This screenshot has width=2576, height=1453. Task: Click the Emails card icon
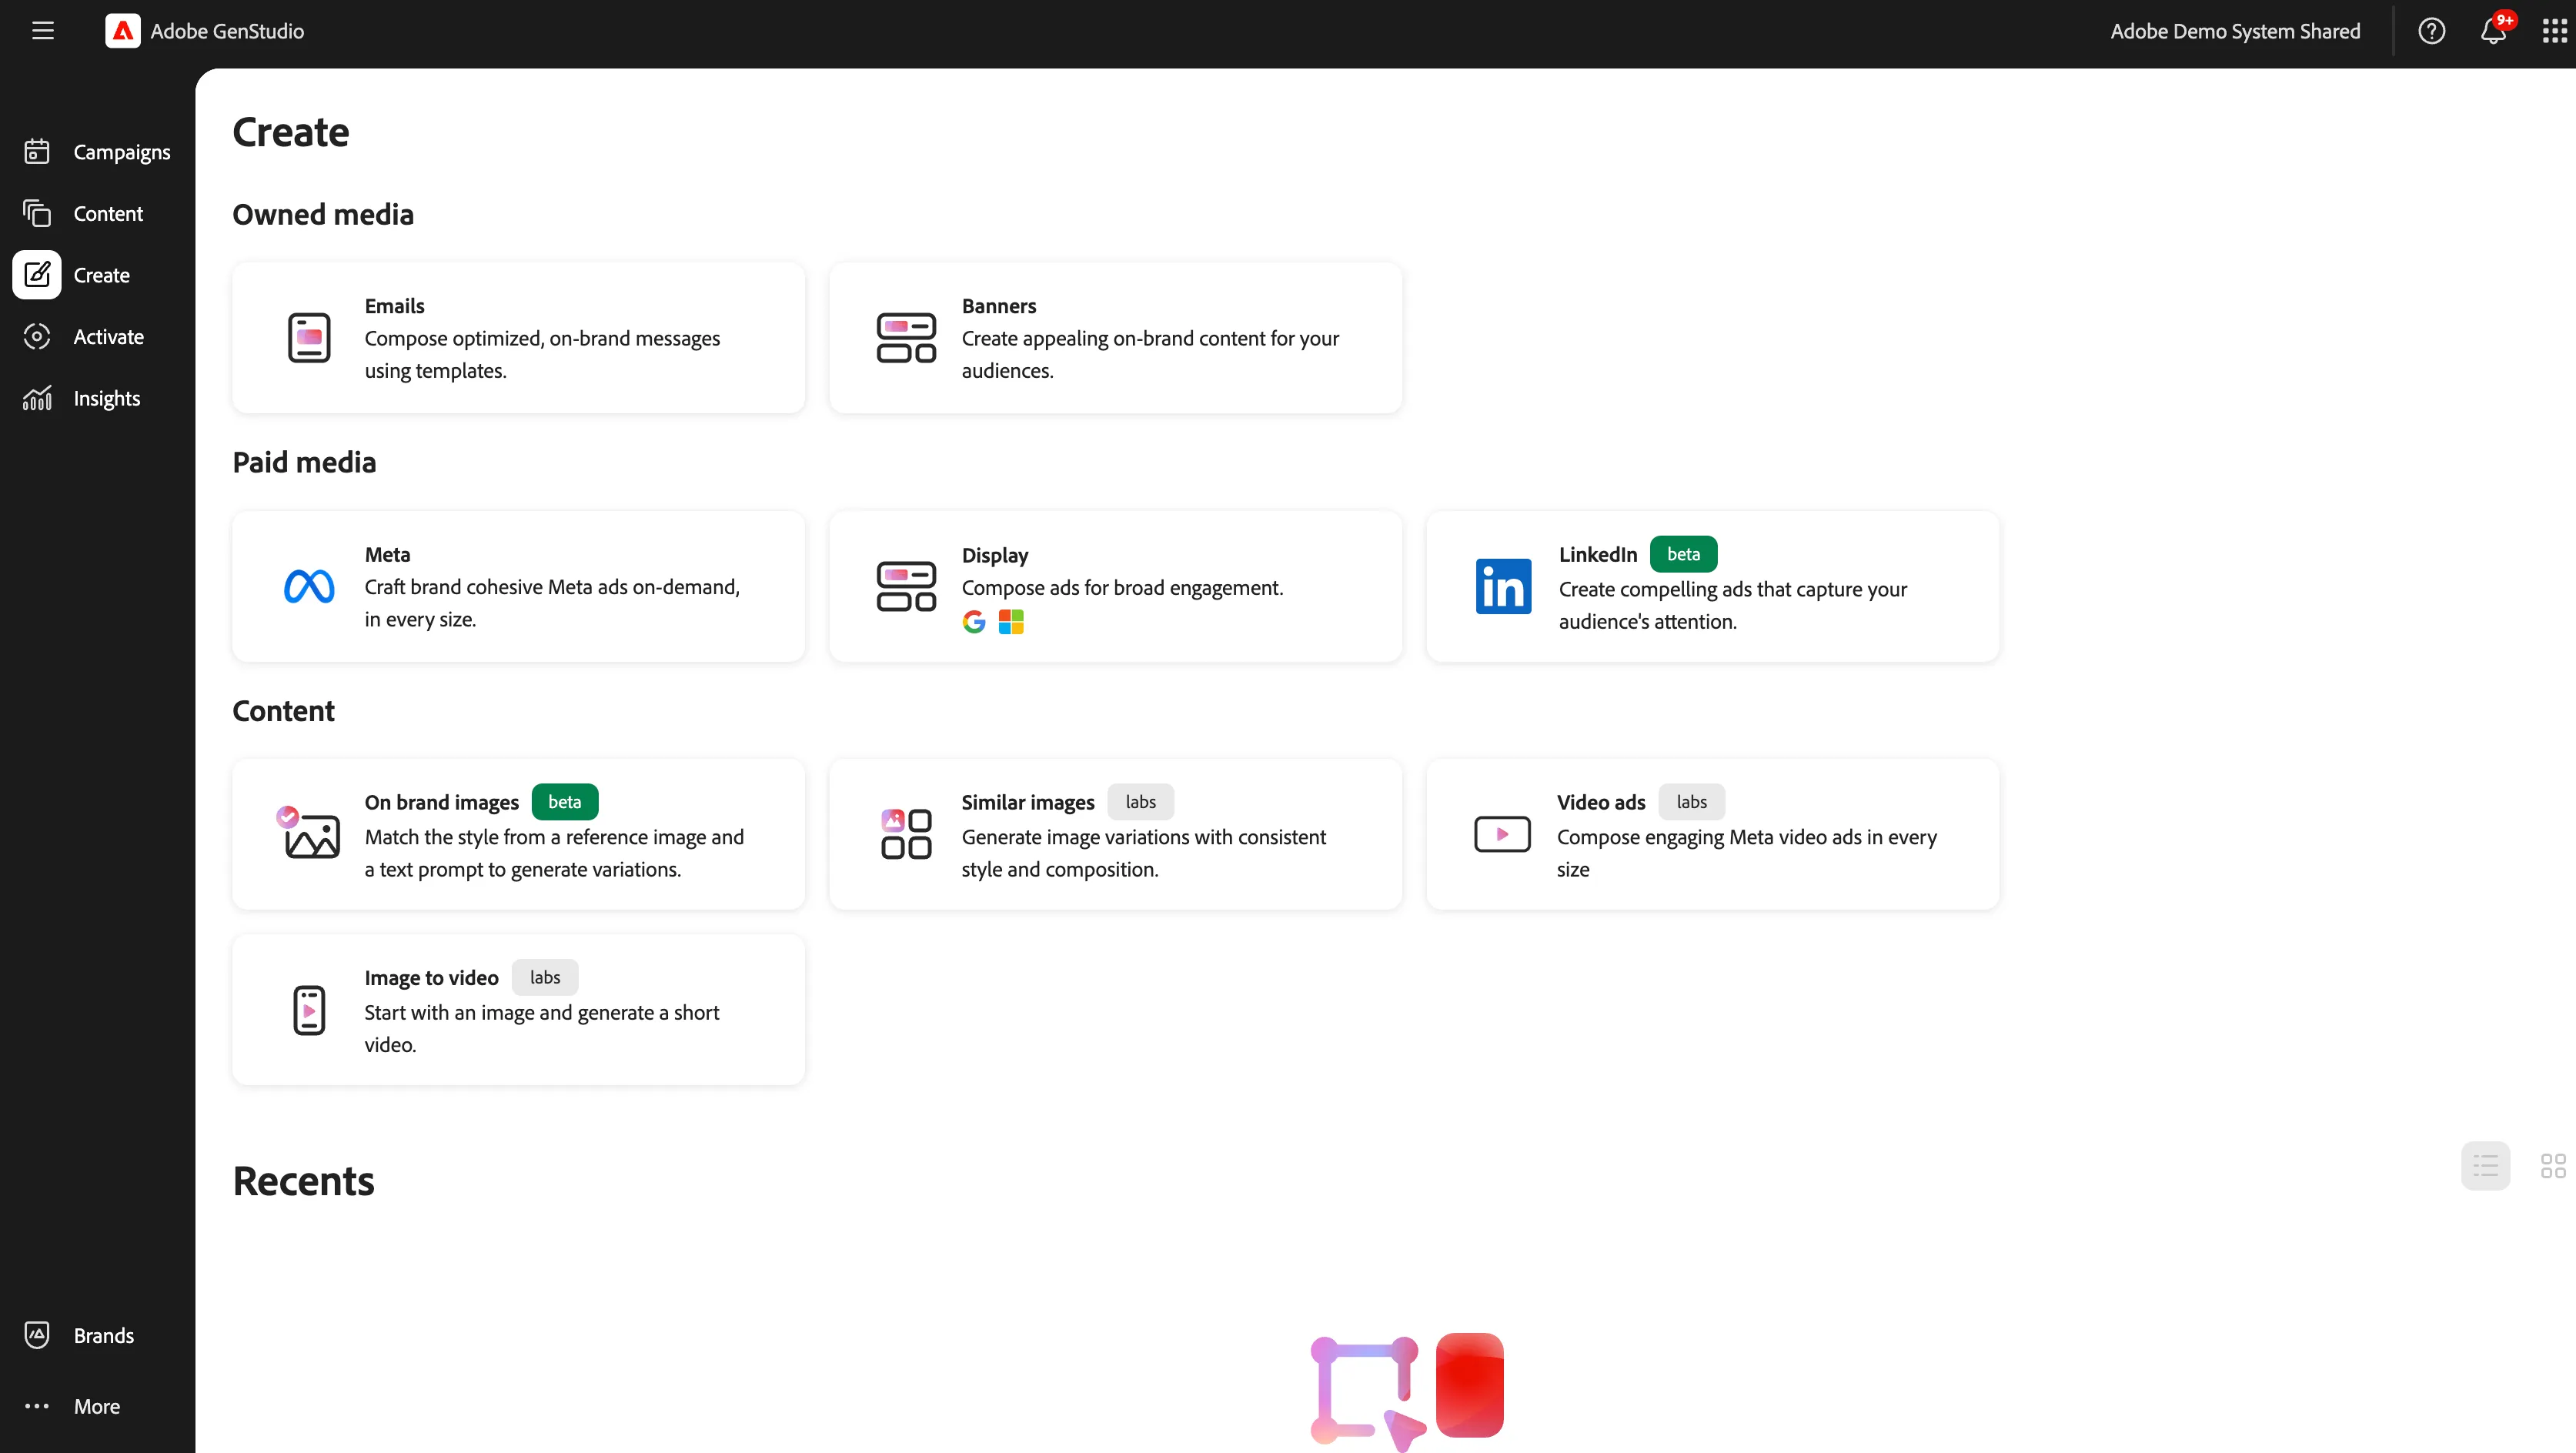(309, 338)
